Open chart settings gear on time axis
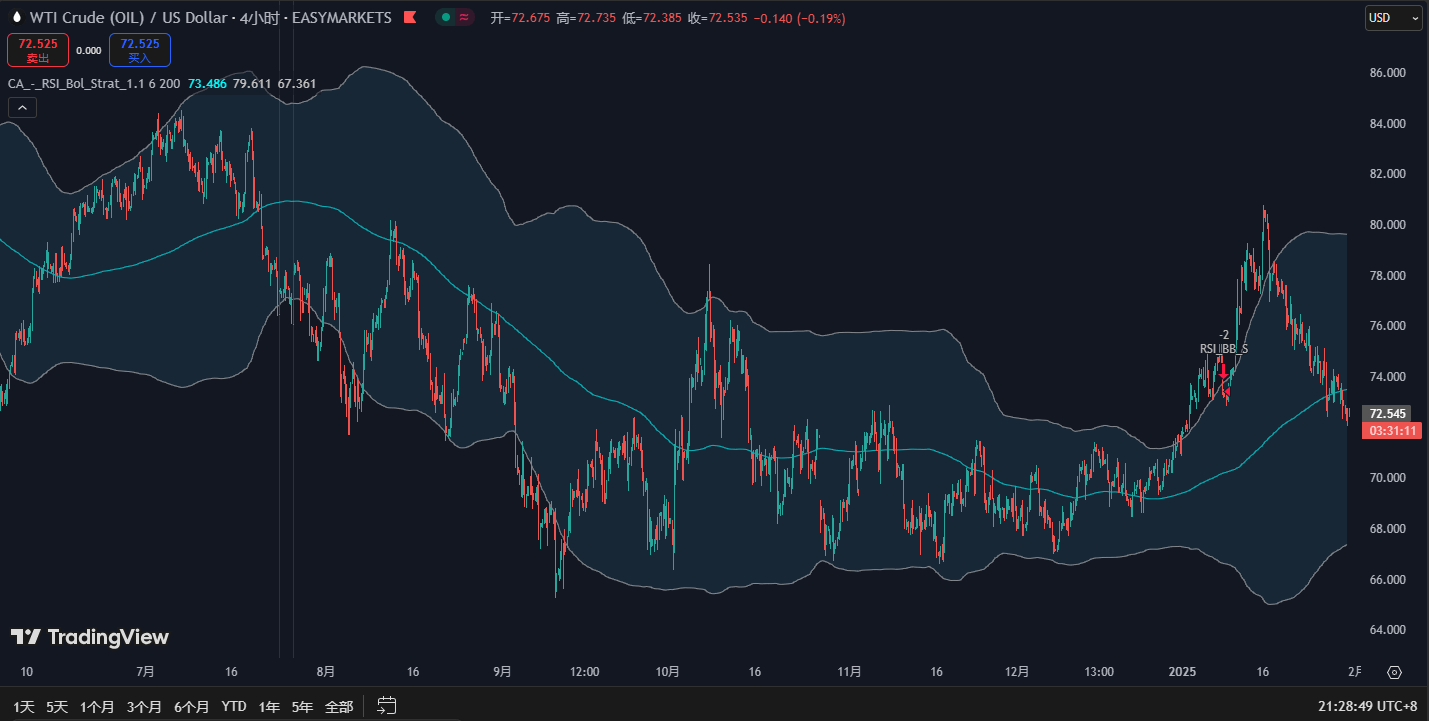The width and height of the screenshot is (1429, 721). tap(1395, 672)
